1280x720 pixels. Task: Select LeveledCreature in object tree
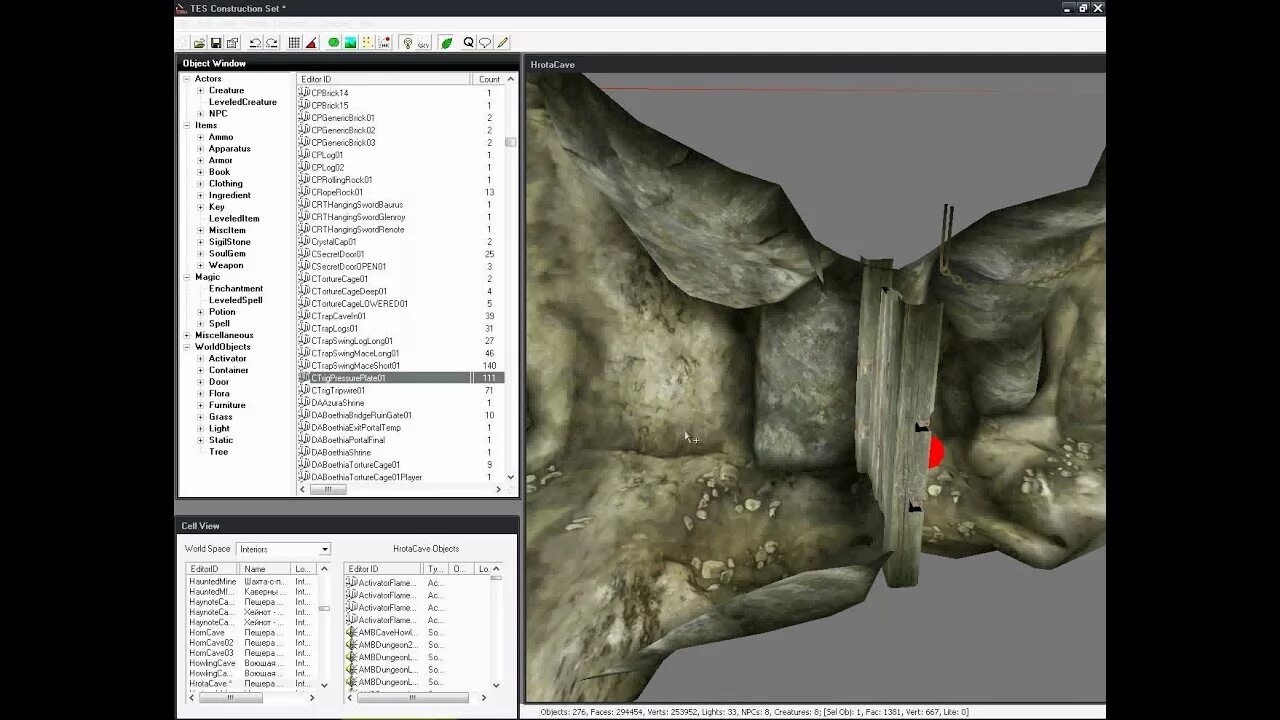click(242, 102)
